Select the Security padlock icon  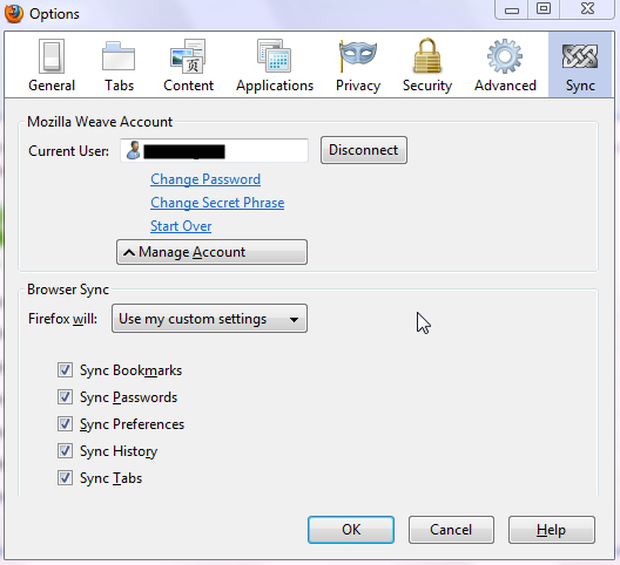pos(427,57)
